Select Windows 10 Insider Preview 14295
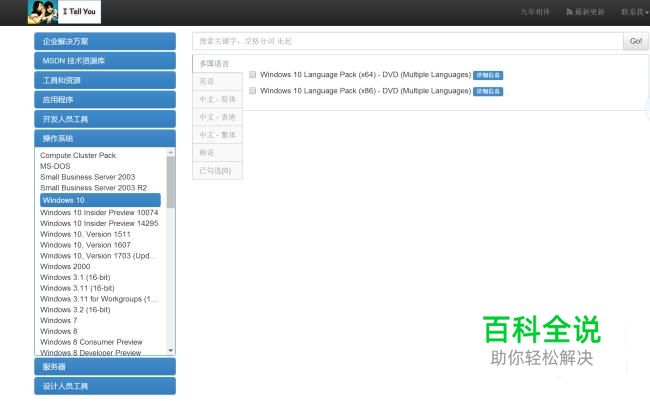 pos(99,223)
